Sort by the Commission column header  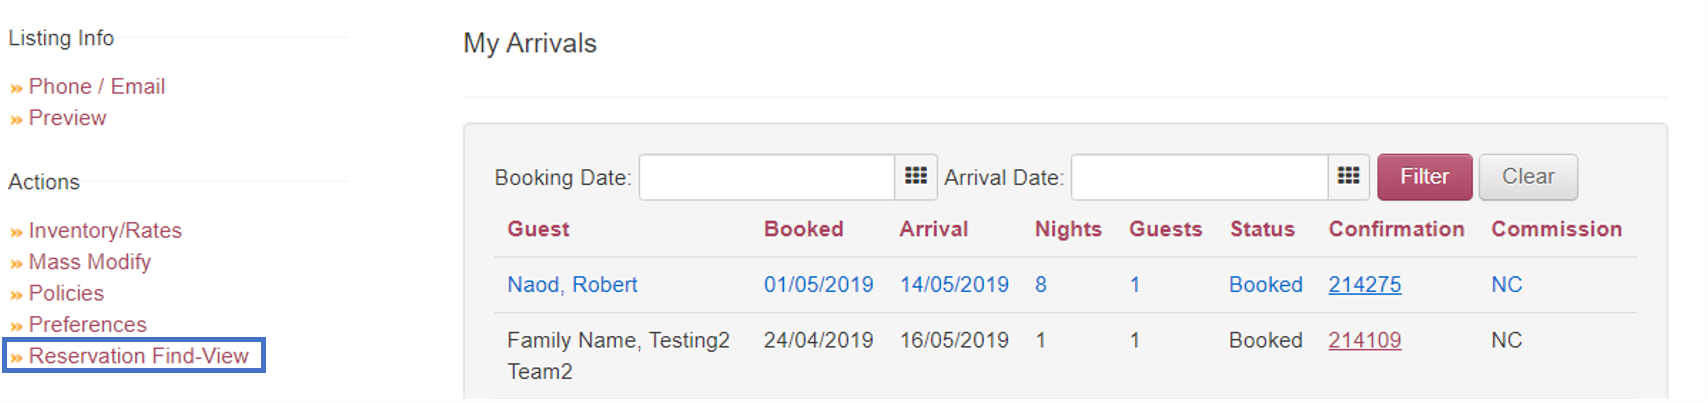pos(1556,229)
